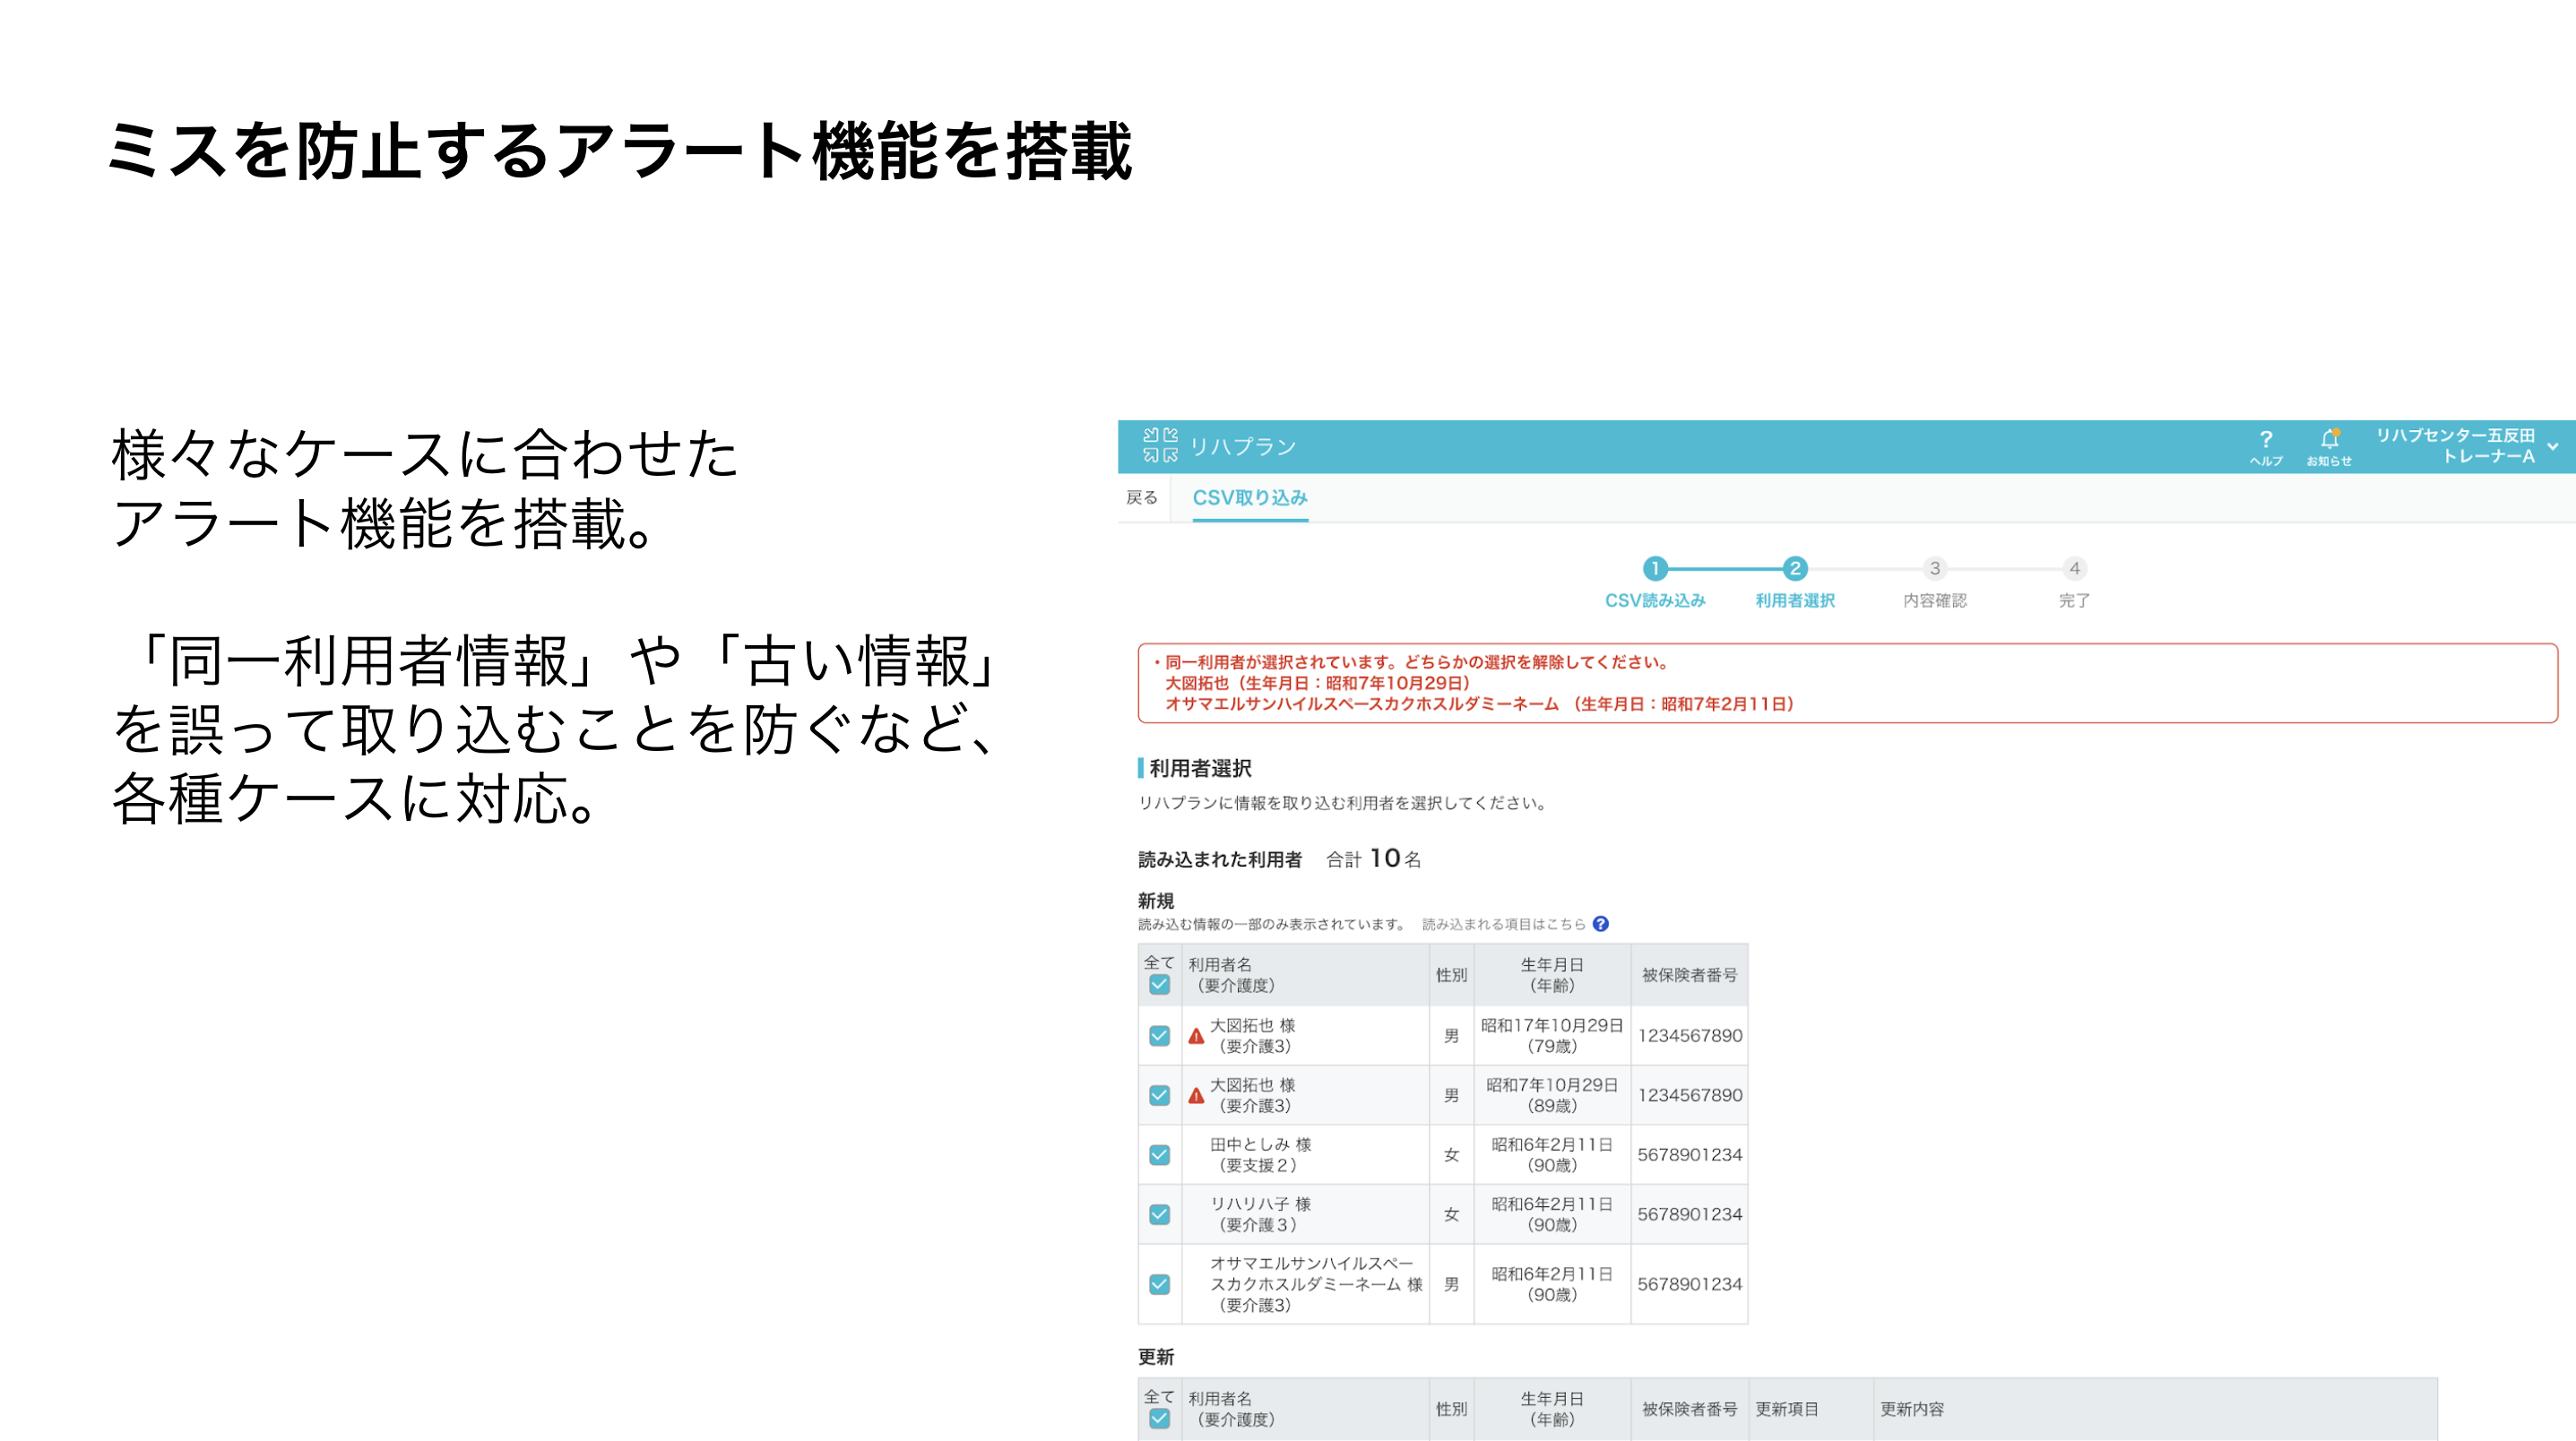Open the ヘルプ question mark icon

click(x=2265, y=440)
